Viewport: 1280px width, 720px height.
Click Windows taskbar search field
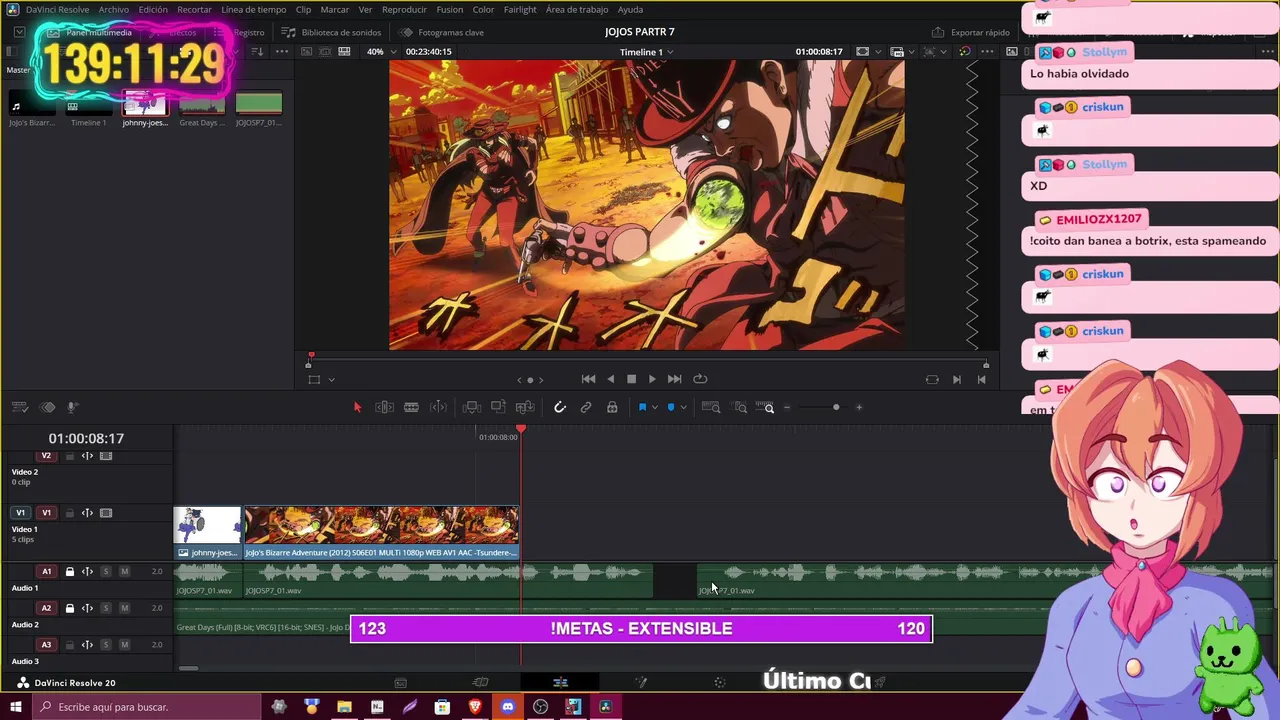147,707
